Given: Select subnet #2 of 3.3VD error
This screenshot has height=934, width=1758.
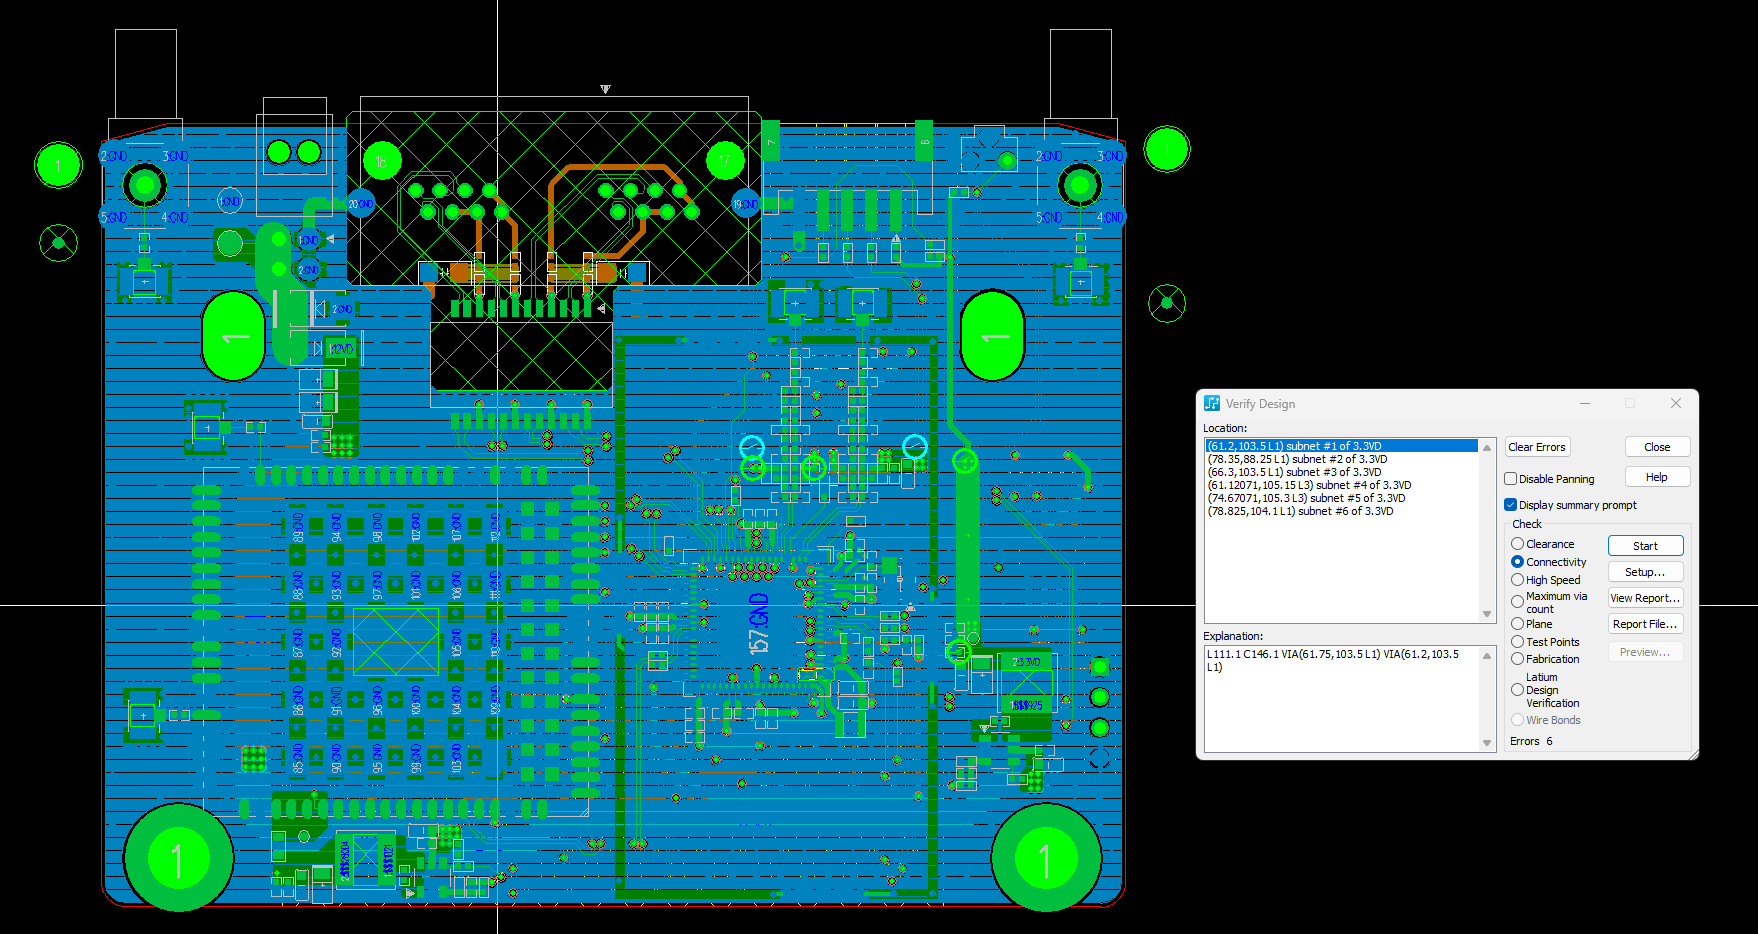Looking at the screenshot, I should [1297, 459].
